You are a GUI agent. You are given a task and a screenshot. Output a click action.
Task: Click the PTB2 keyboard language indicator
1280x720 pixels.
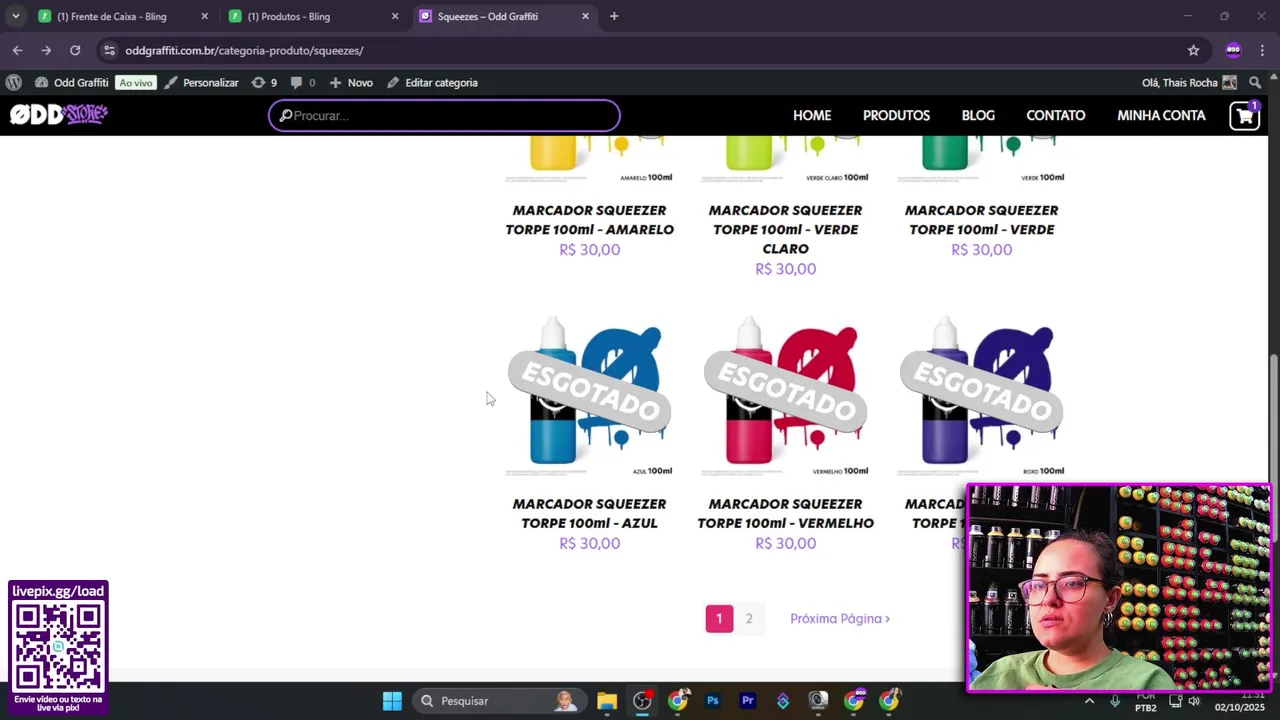(x=1146, y=708)
